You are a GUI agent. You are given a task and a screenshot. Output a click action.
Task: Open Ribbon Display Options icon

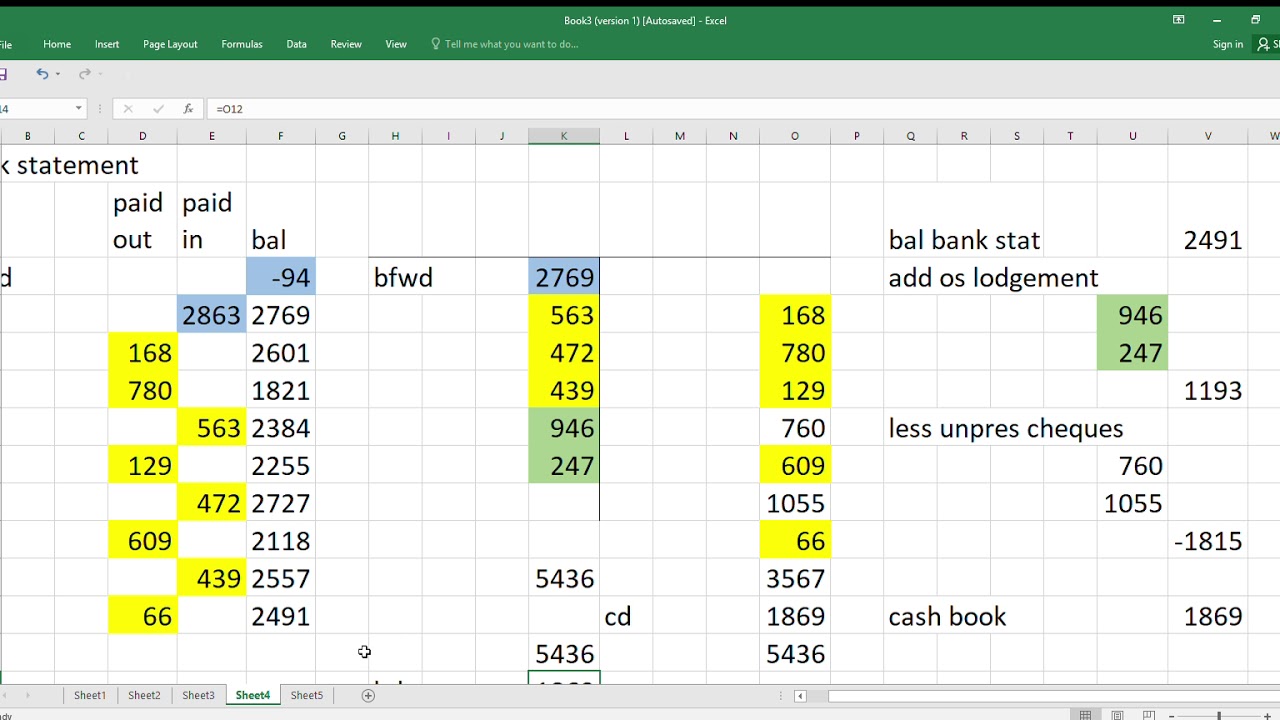1179,20
